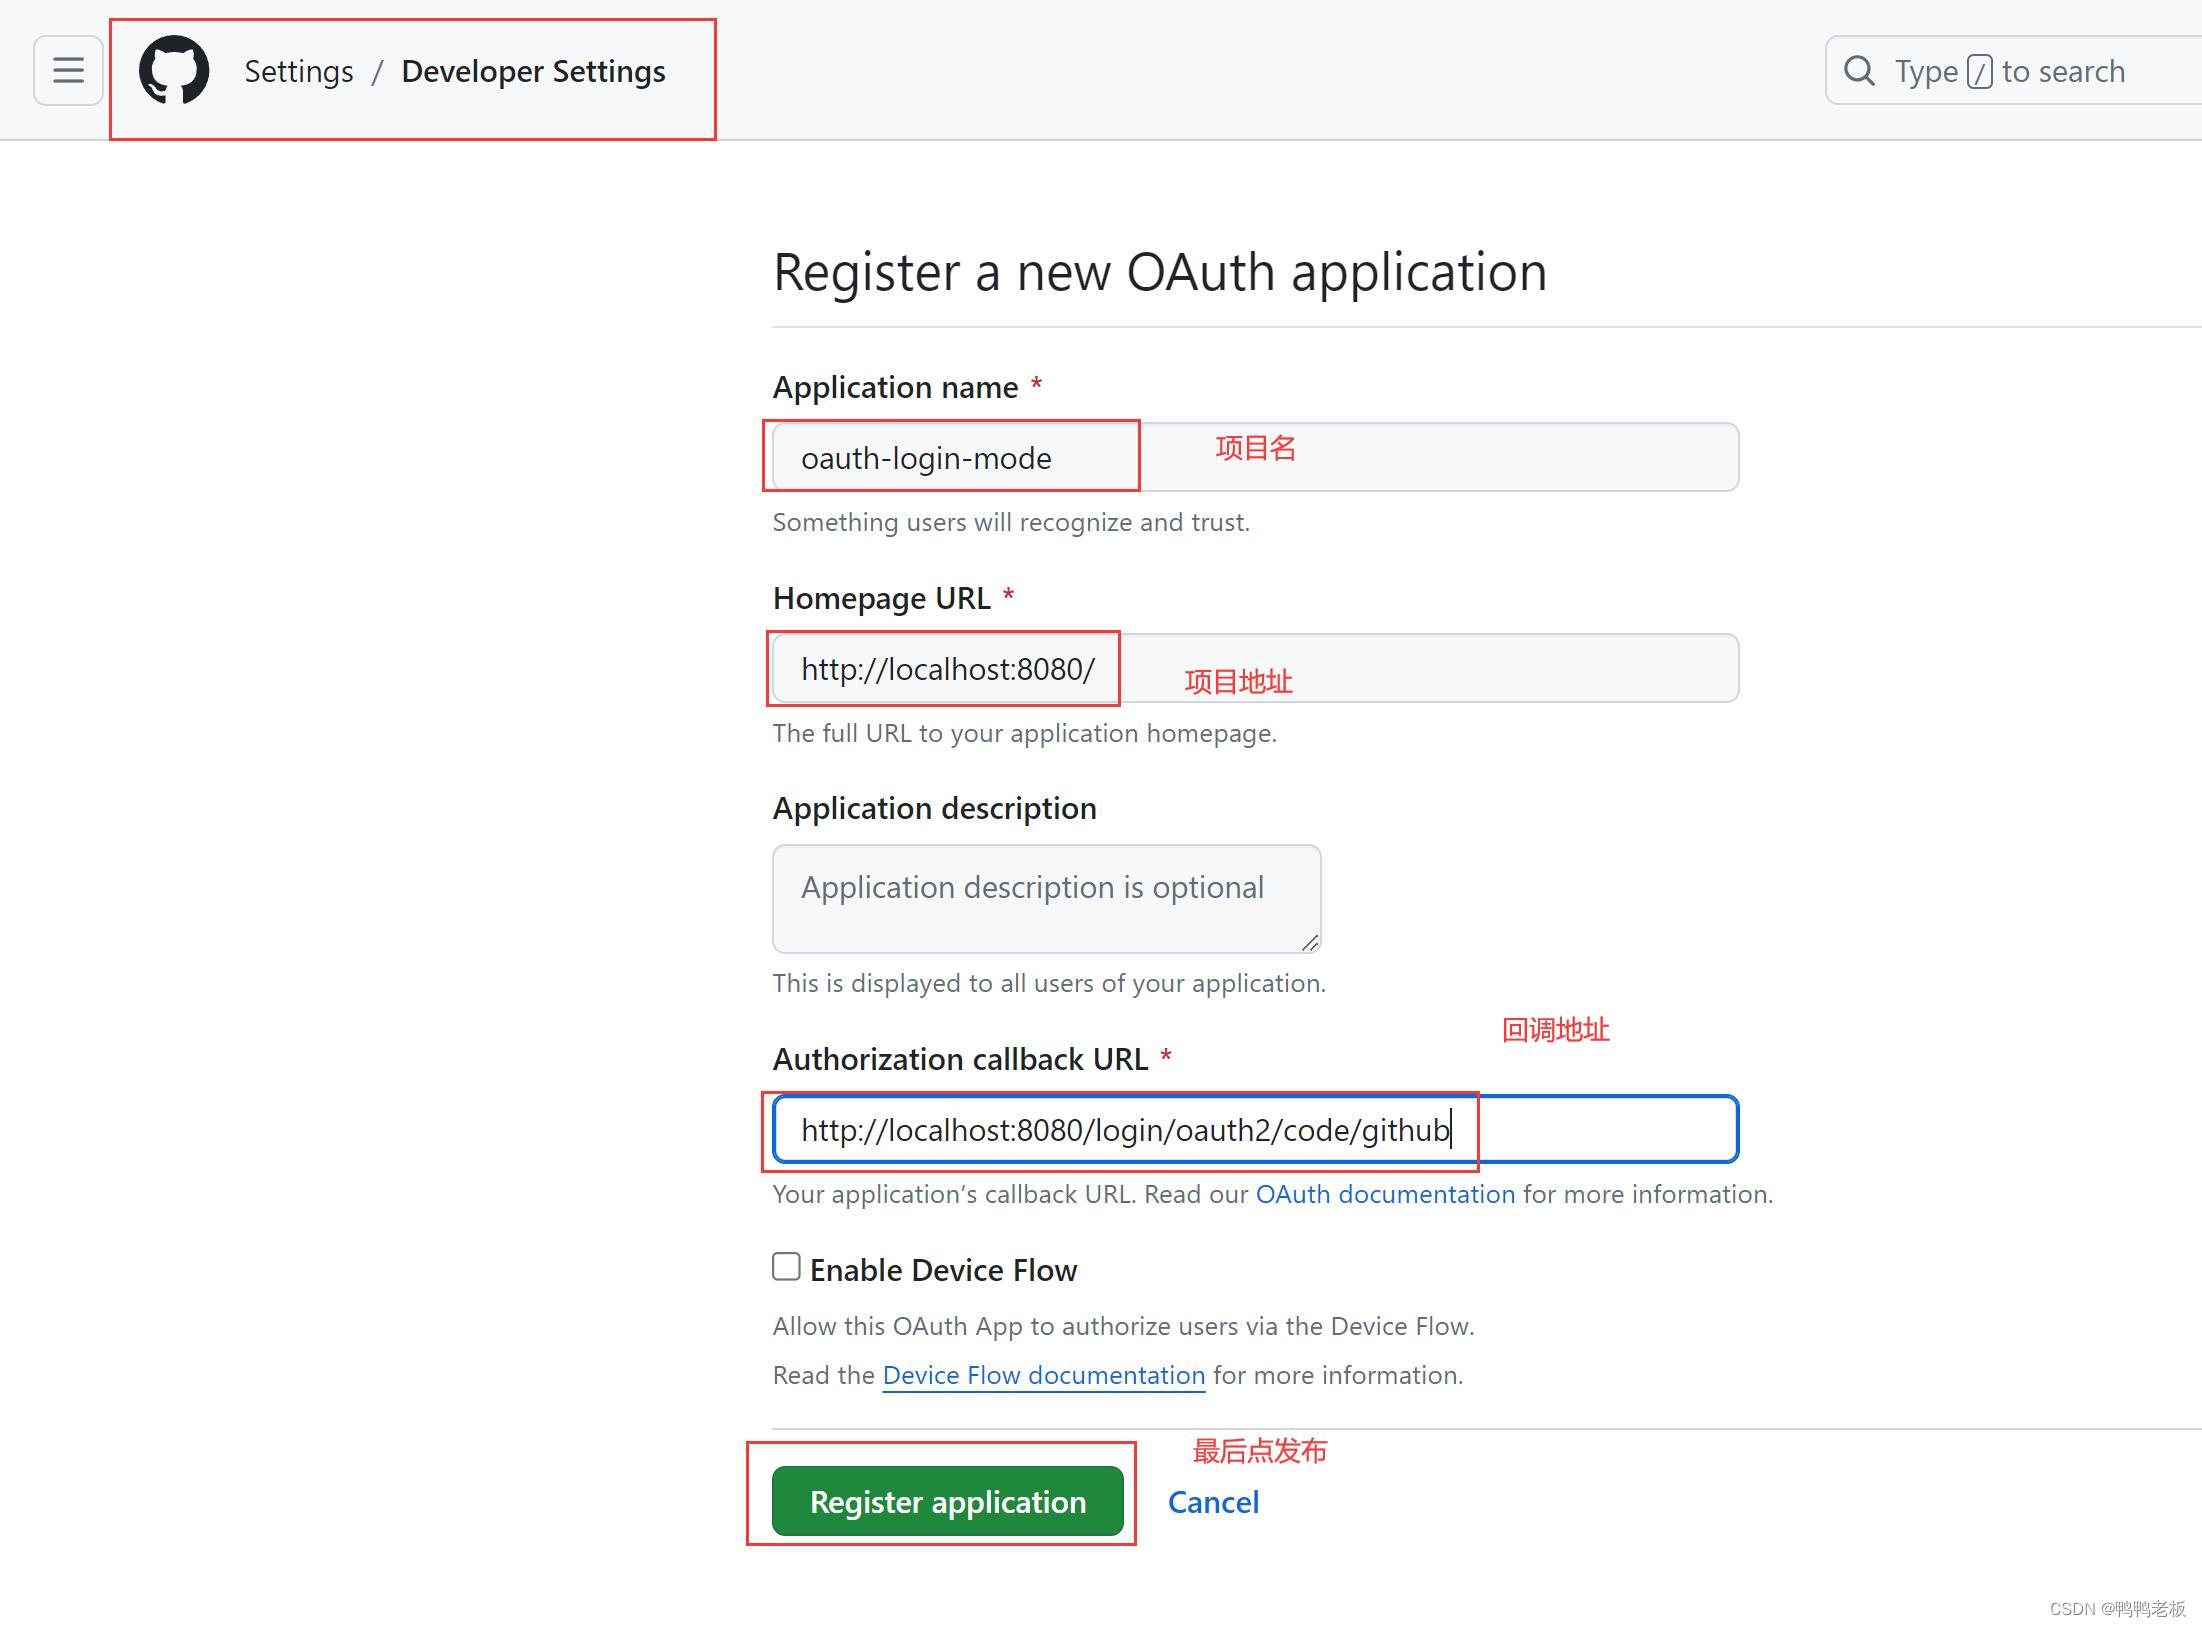The width and height of the screenshot is (2202, 1627).
Task: Toggle Device Flow via its label text
Action: (944, 1269)
